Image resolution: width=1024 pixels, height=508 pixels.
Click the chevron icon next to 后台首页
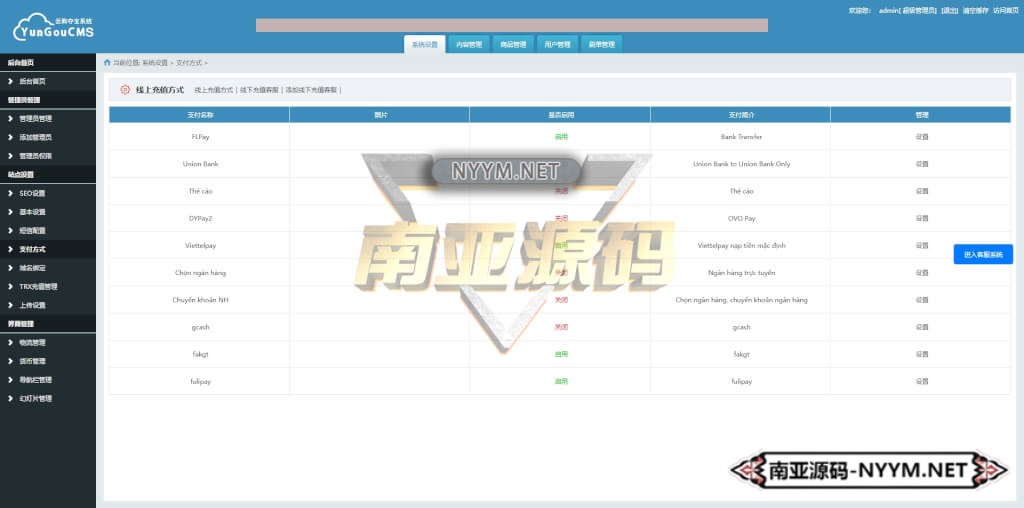pos(10,81)
